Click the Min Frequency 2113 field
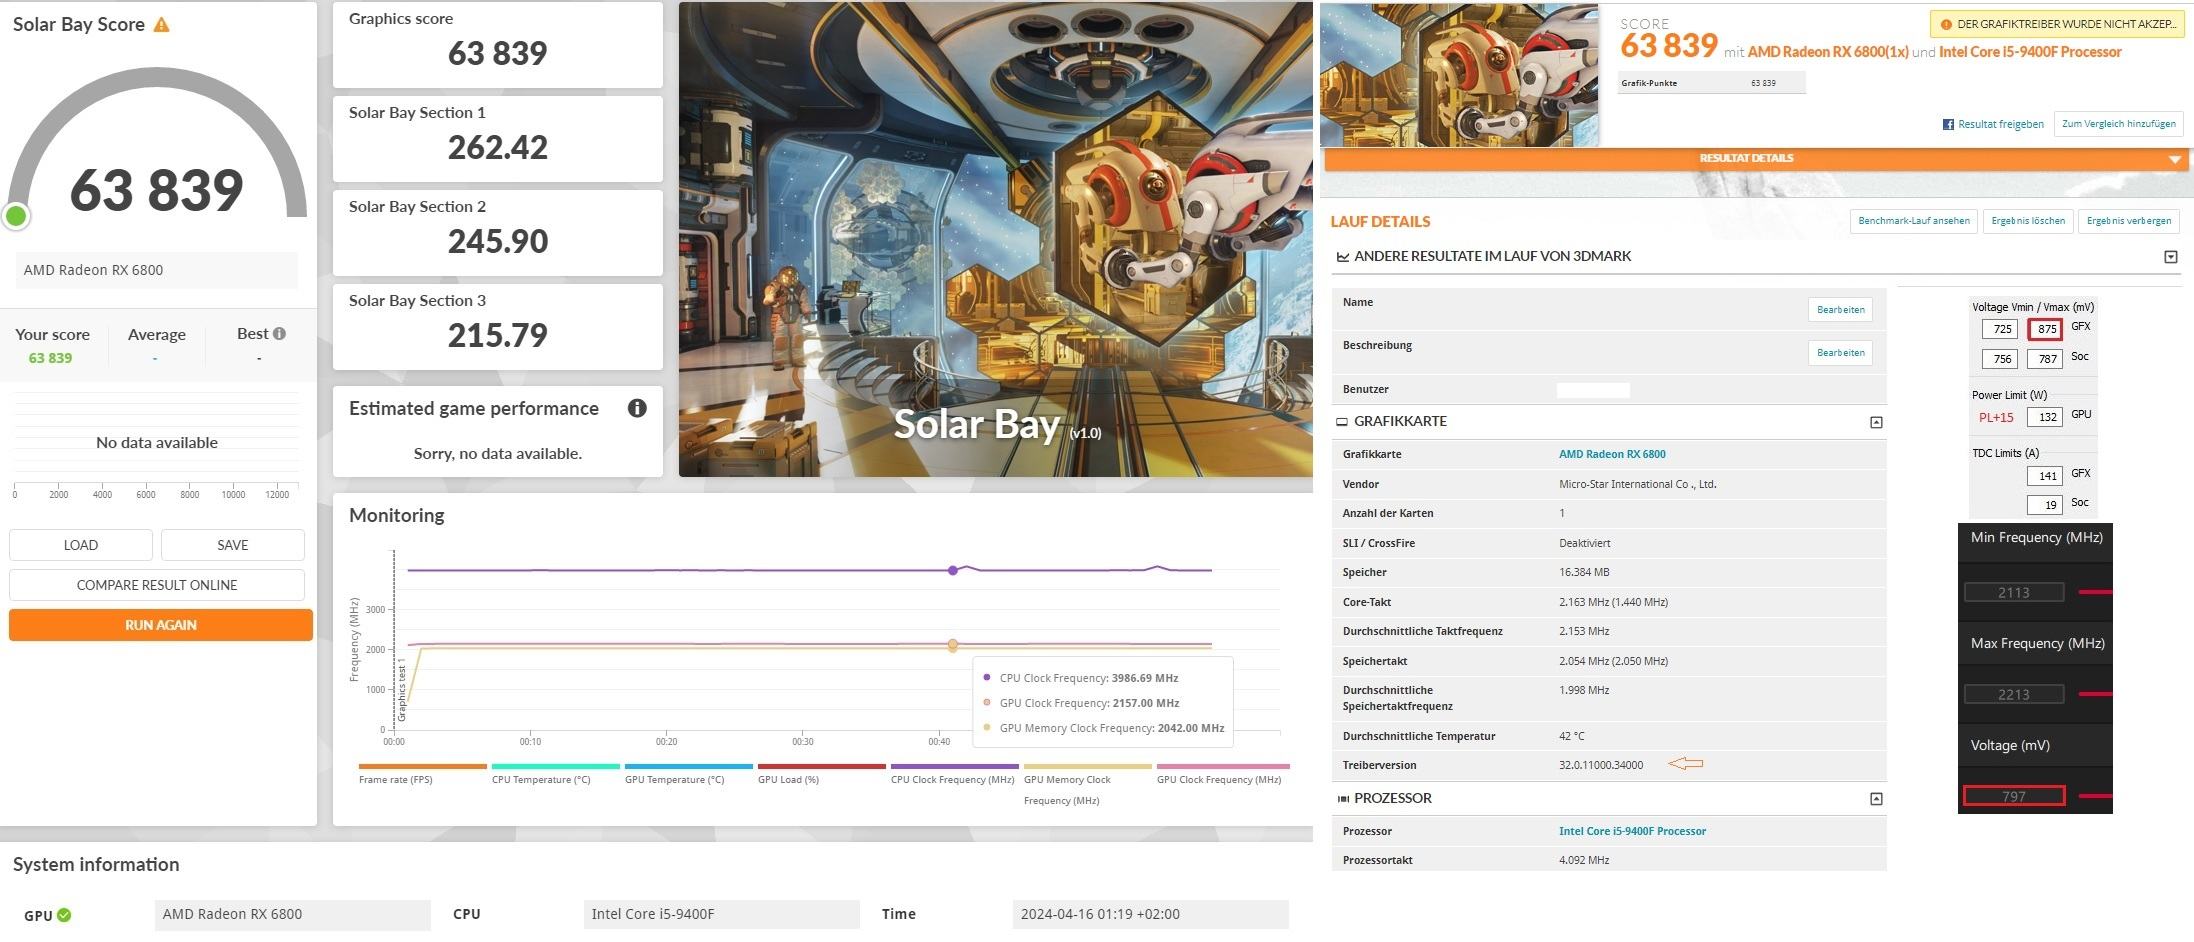 pos(2014,593)
